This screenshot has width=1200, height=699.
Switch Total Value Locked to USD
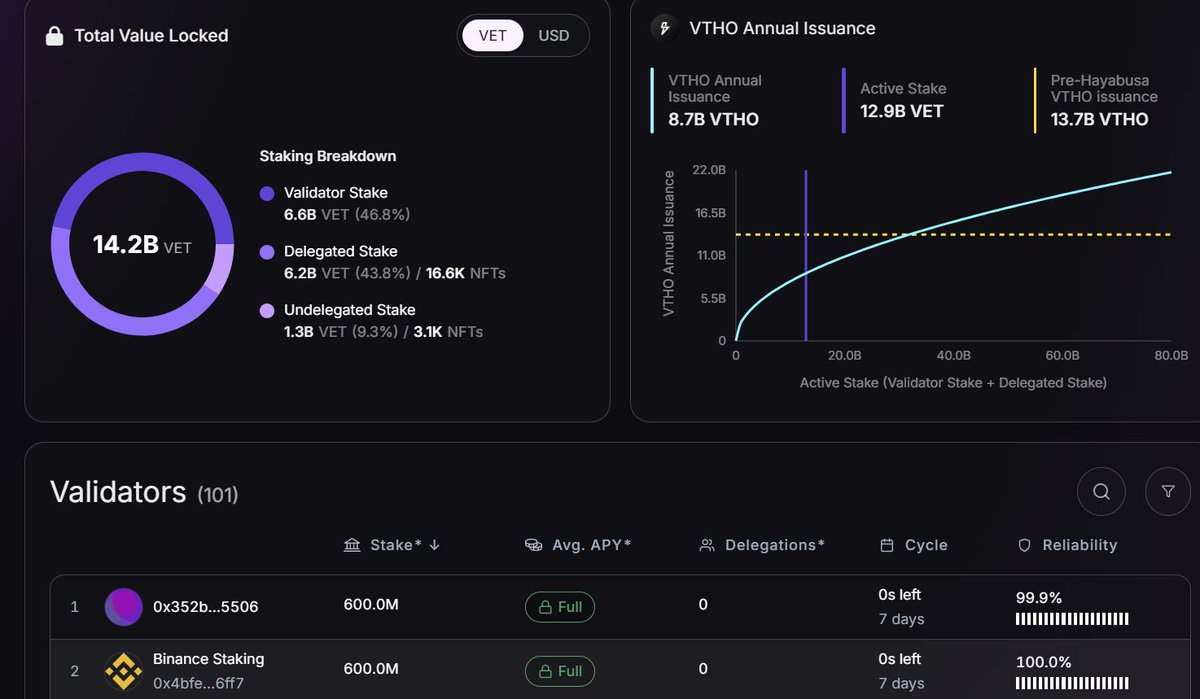click(x=554, y=36)
